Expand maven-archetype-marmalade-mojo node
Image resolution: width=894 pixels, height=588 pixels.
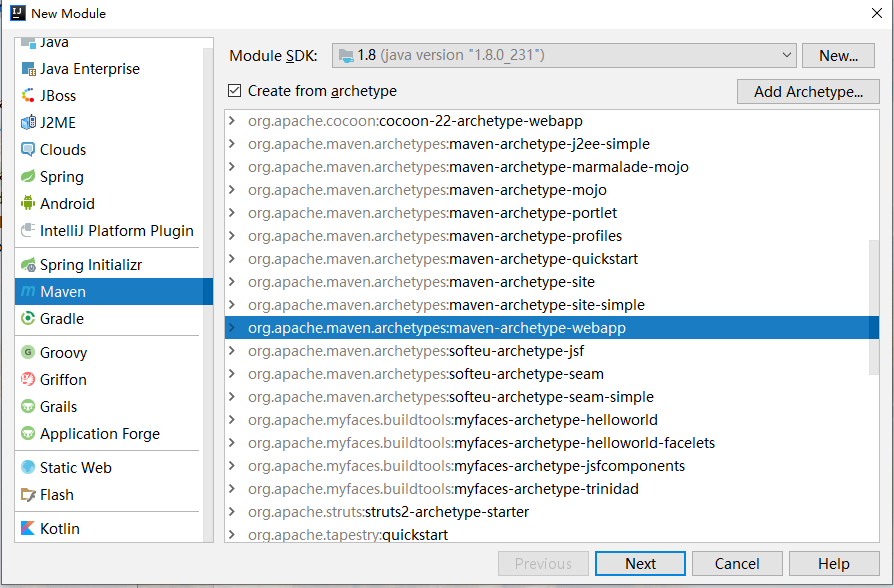point(231,167)
